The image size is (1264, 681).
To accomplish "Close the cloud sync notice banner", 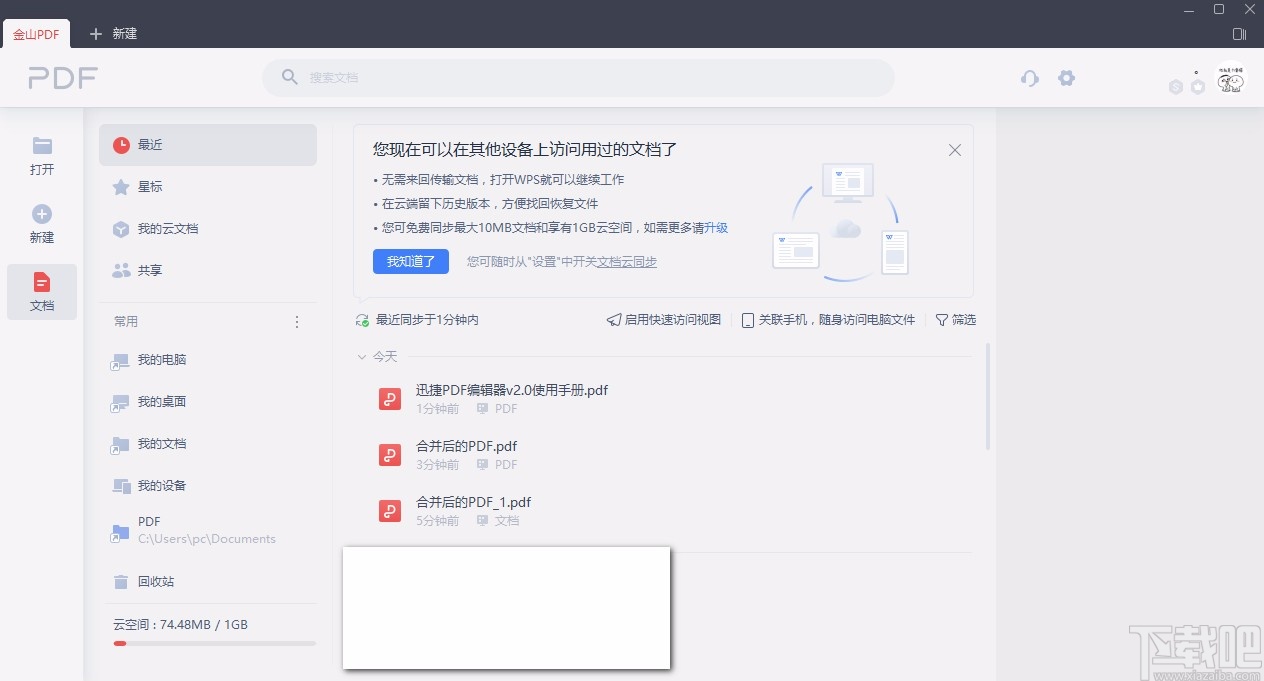I will (x=955, y=150).
